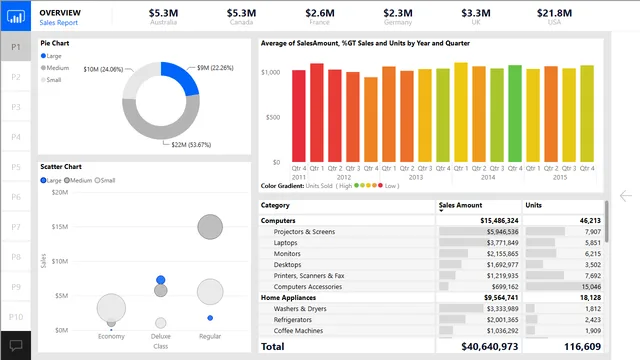Open page P7 in sidebar
The width and height of the screenshot is (640, 360).
(x=16, y=227)
